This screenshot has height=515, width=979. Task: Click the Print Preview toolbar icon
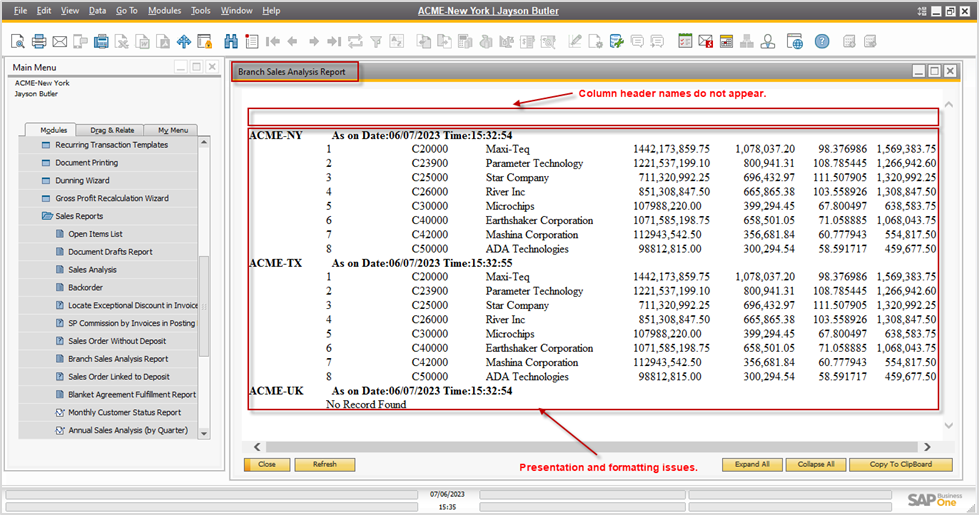coord(18,42)
